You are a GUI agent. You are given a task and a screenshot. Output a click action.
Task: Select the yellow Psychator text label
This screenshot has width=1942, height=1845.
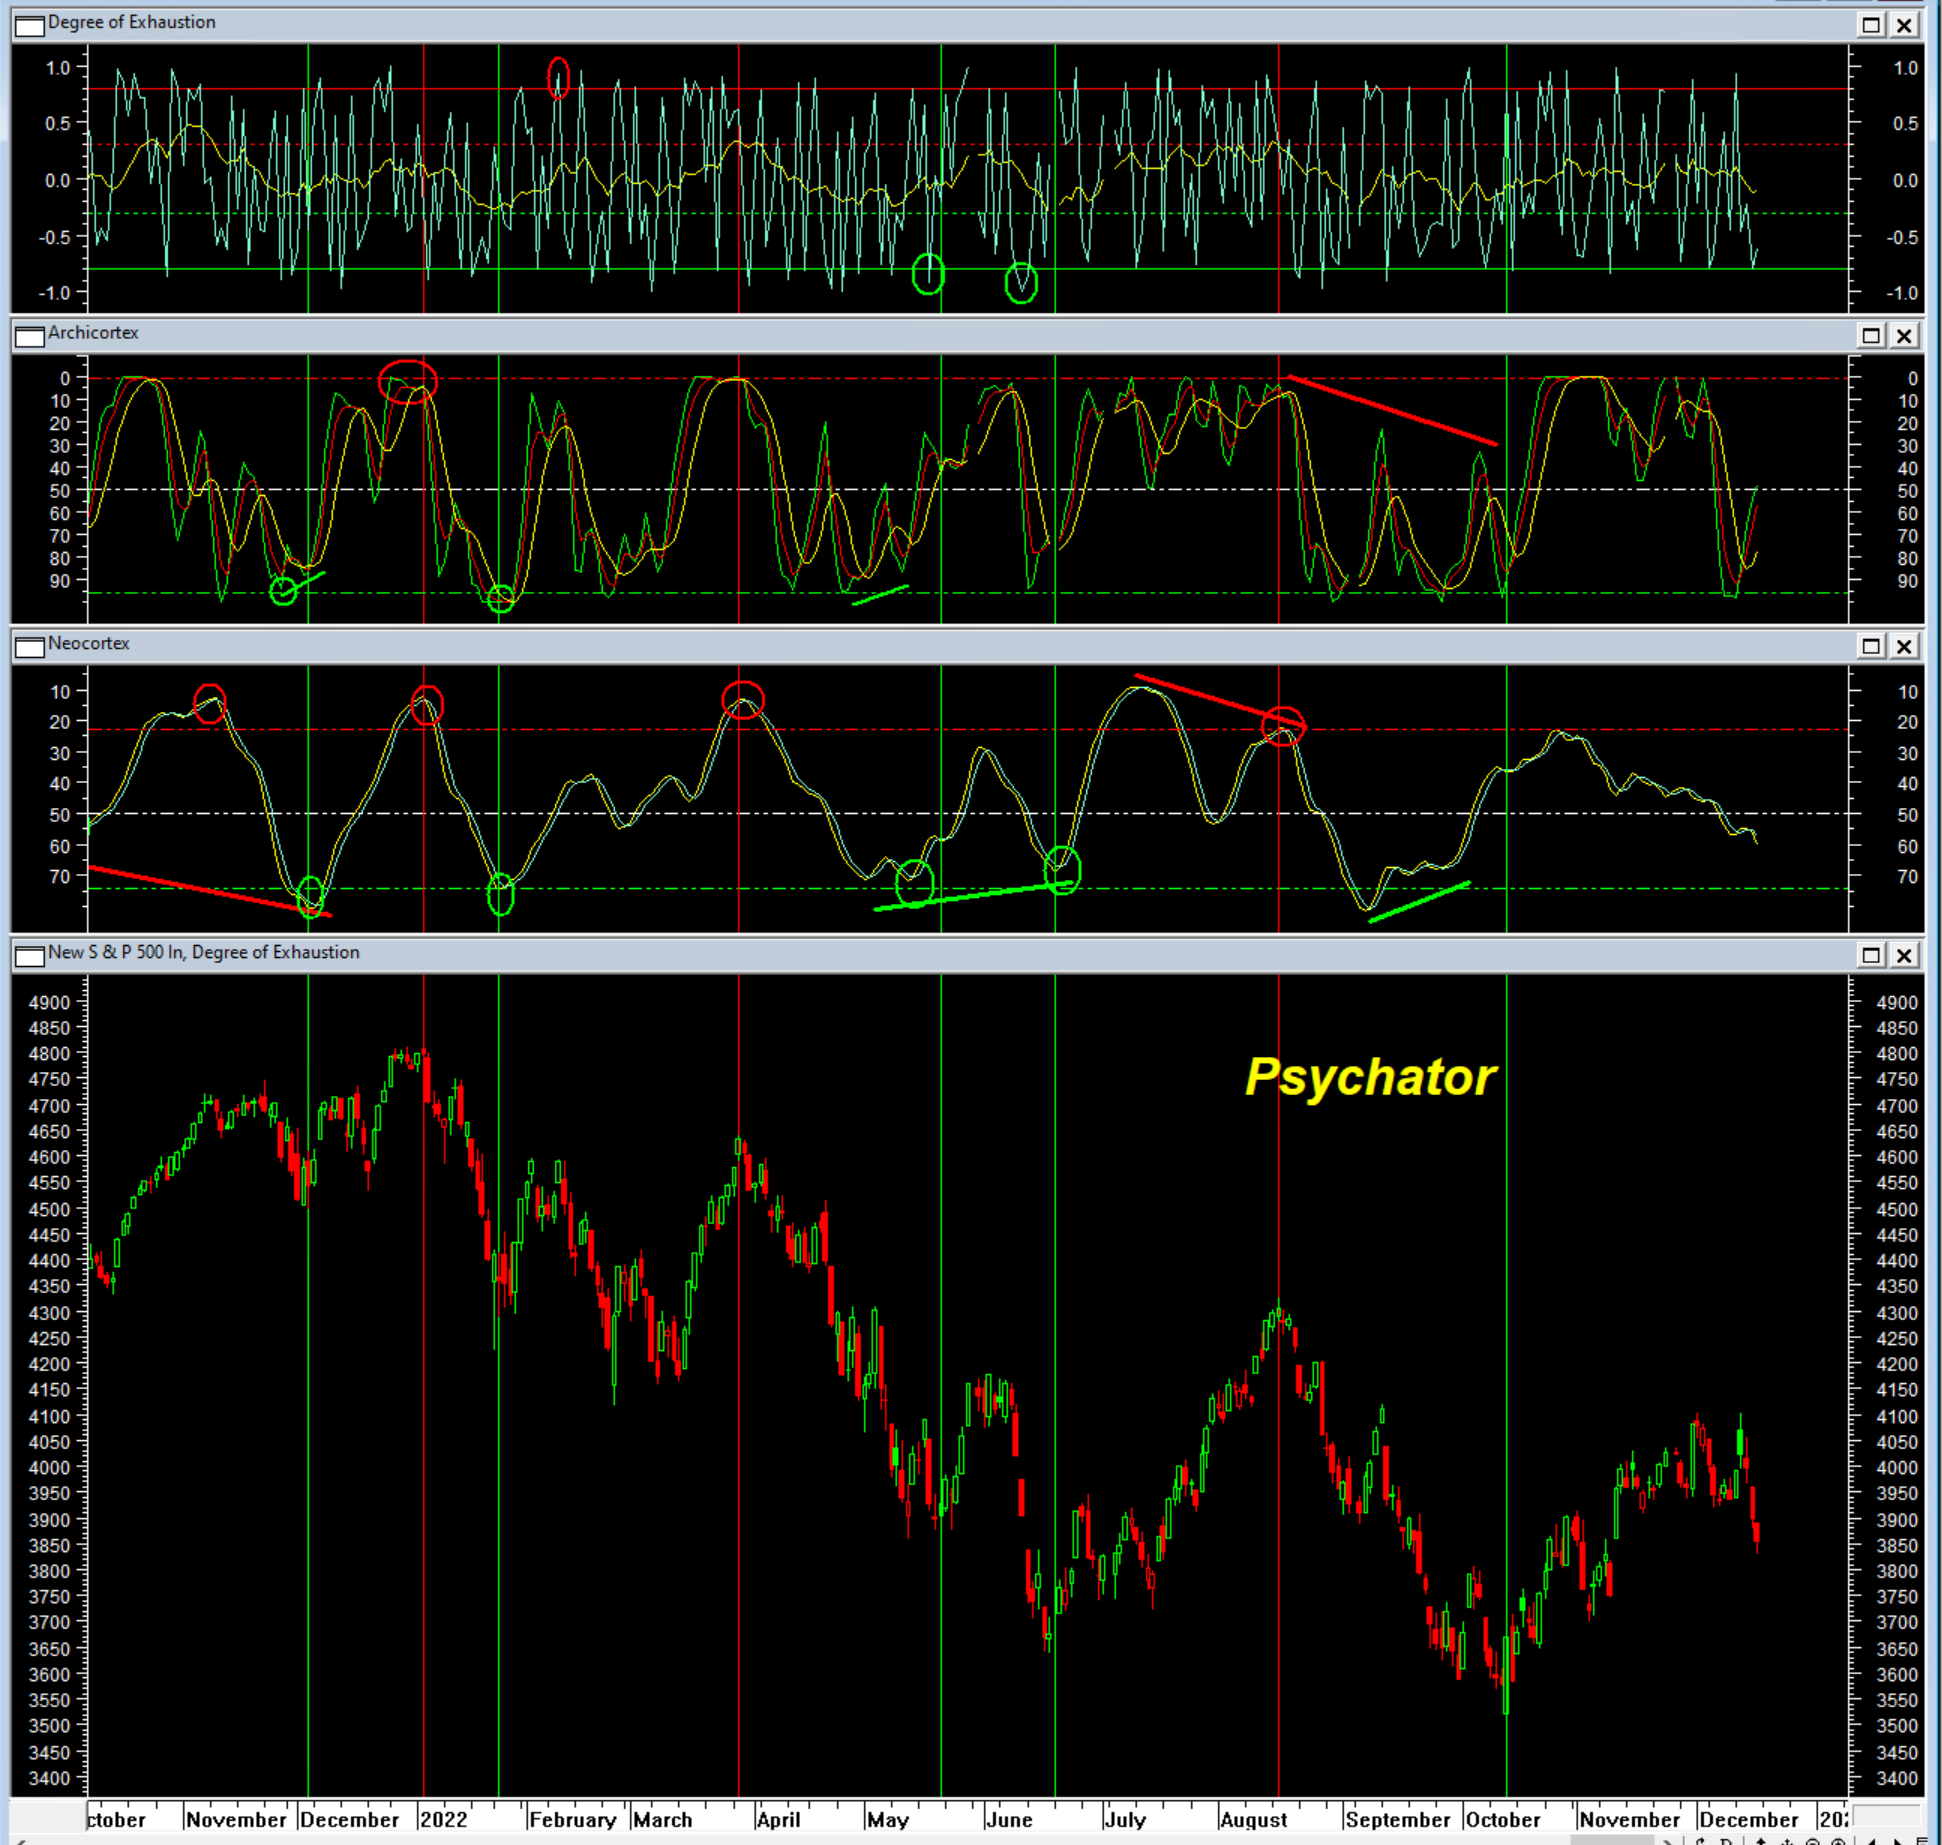pos(1370,1077)
